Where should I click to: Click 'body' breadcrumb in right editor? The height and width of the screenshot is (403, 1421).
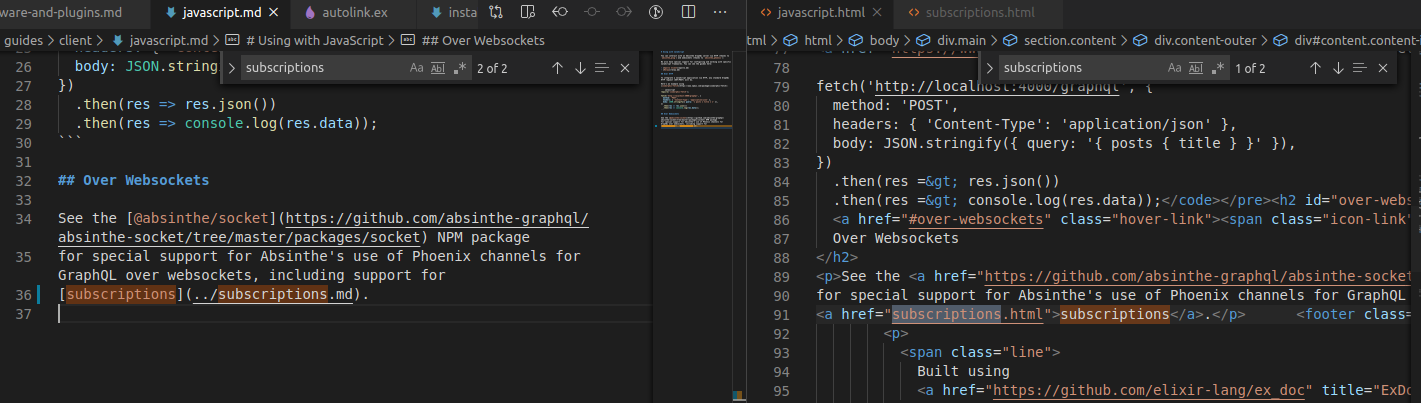[884, 40]
